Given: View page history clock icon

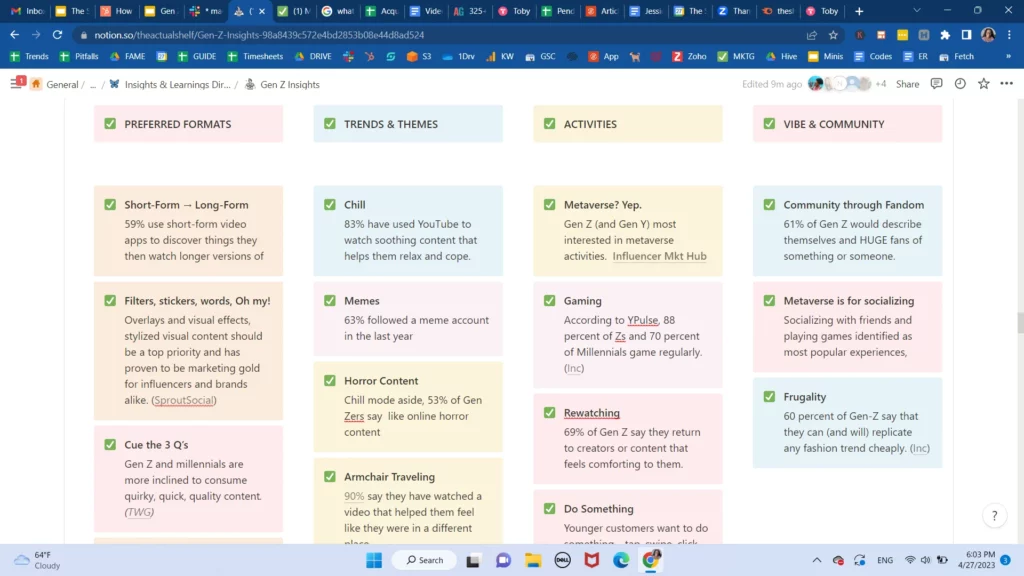Looking at the screenshot, I should click(x=960, y=84).
